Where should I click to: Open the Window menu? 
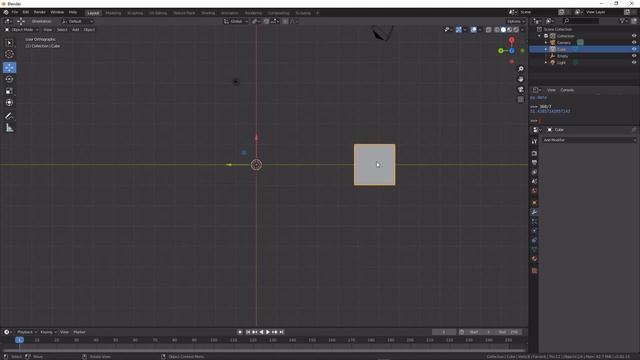57,13
